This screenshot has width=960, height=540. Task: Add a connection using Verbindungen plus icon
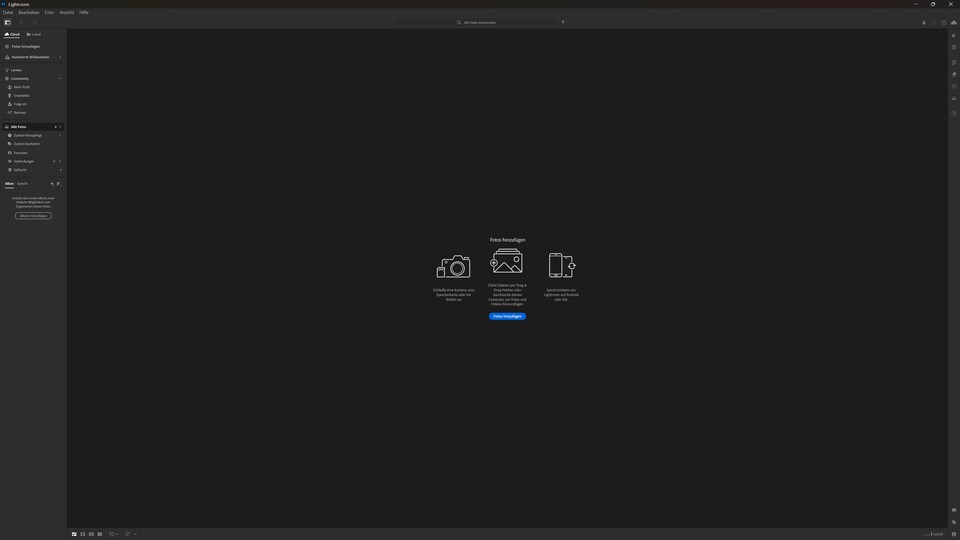tap(54, 161)
